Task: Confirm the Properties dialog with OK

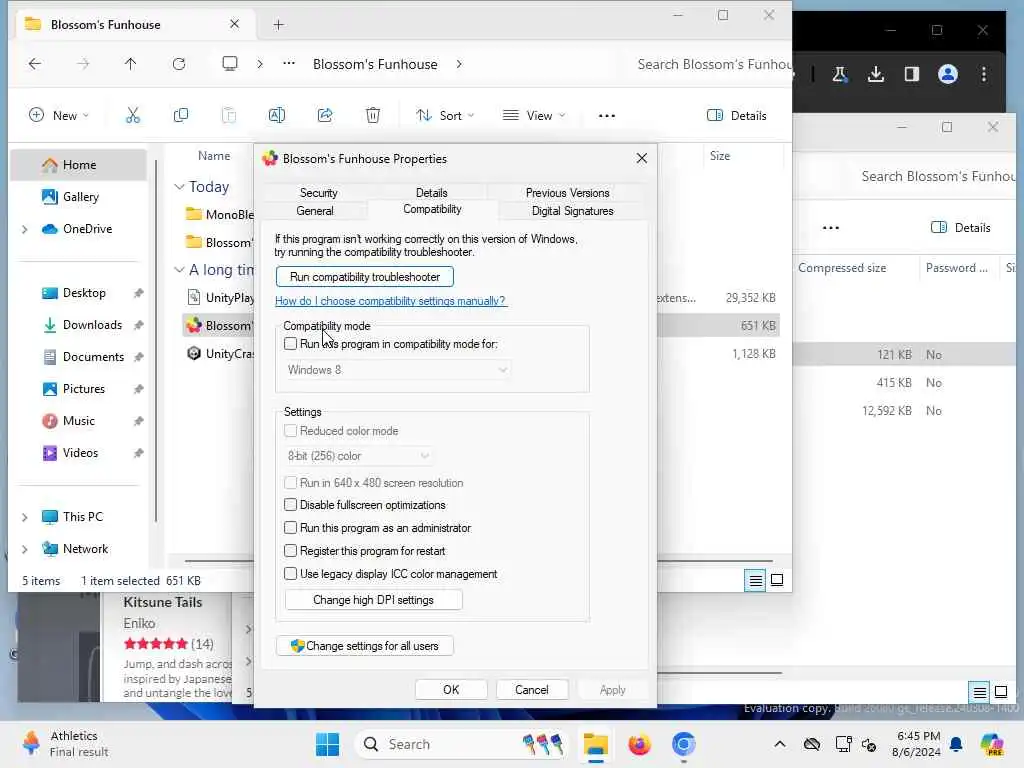Action: point(451,690)
